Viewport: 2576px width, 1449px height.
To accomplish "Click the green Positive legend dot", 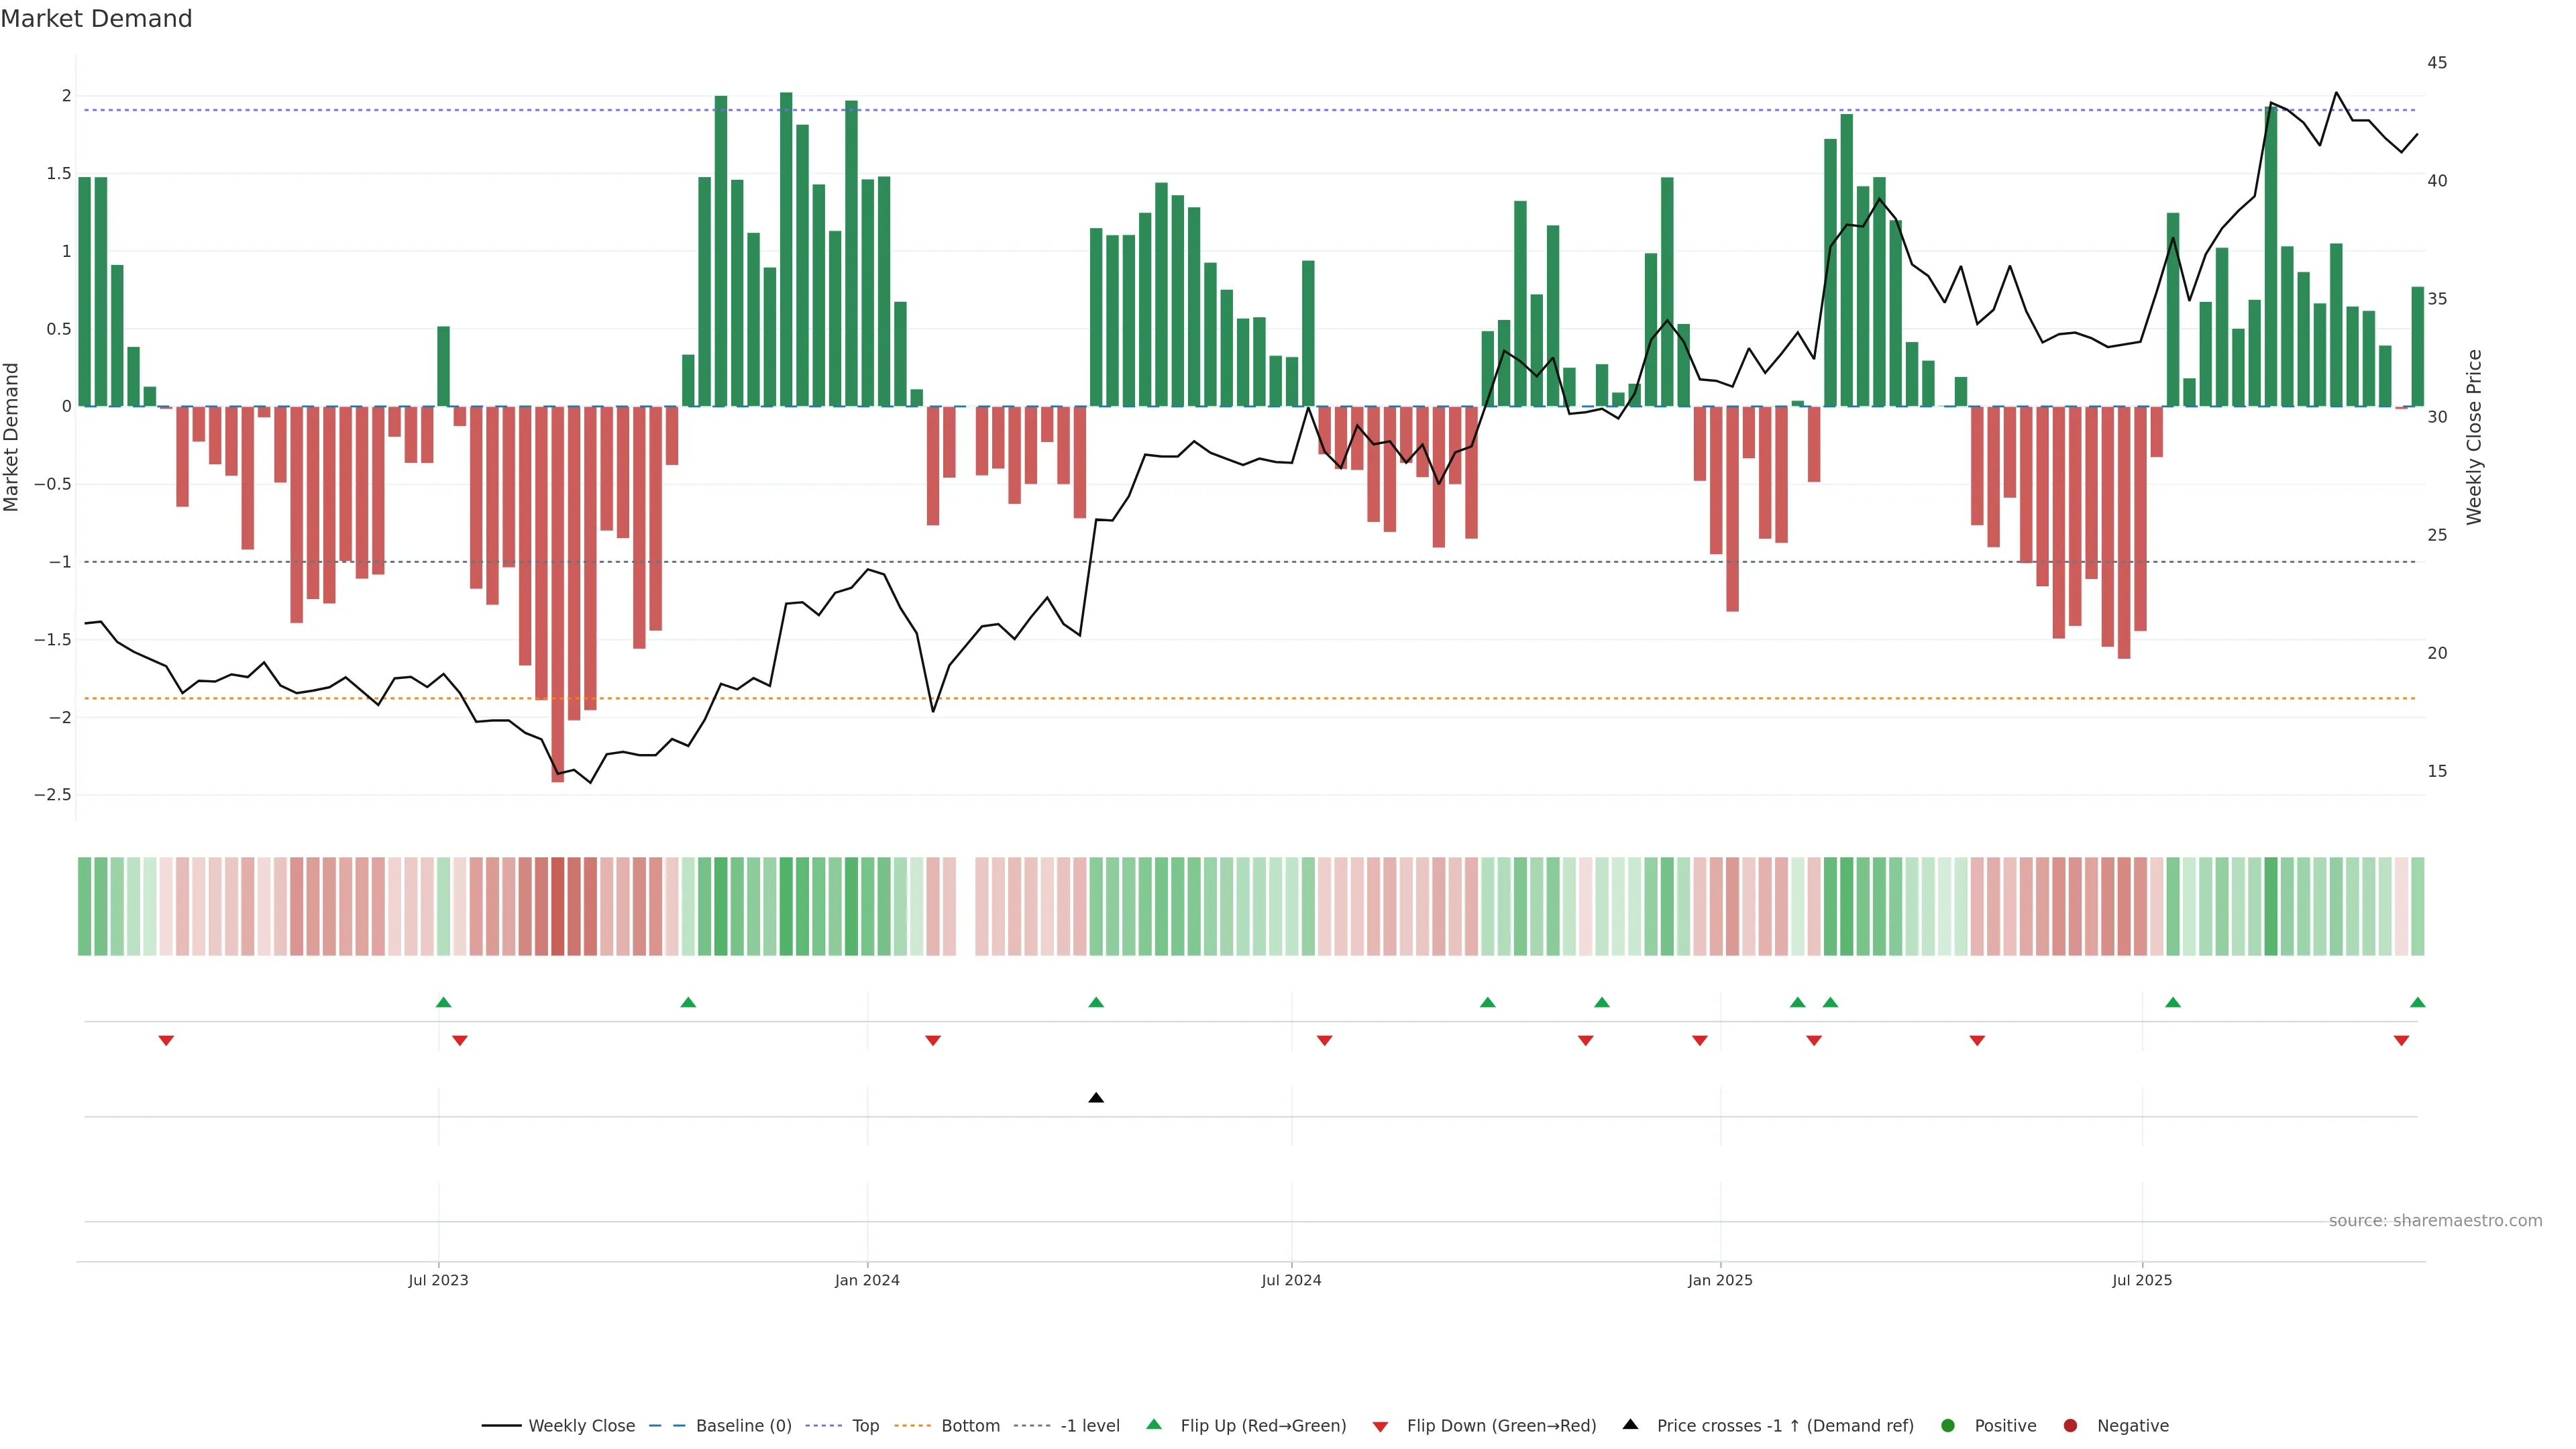I will click(1947, 1426).
